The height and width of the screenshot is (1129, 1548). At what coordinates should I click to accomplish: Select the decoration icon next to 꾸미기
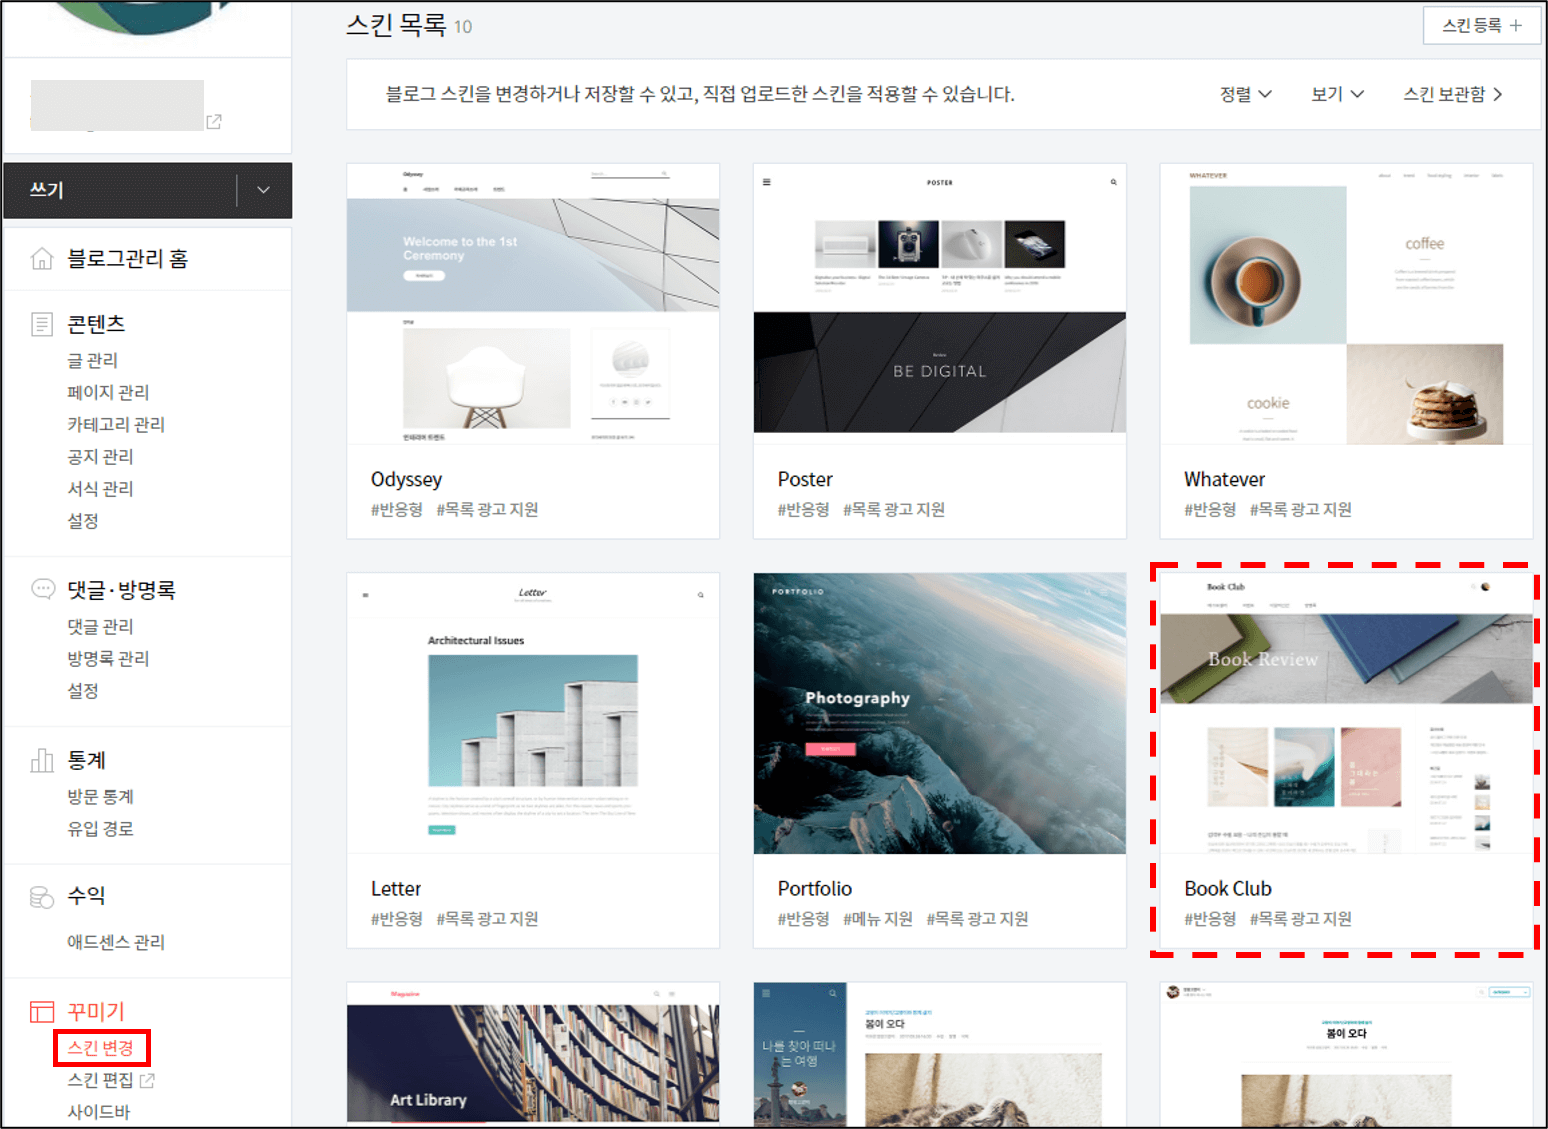pos(41,1011)
